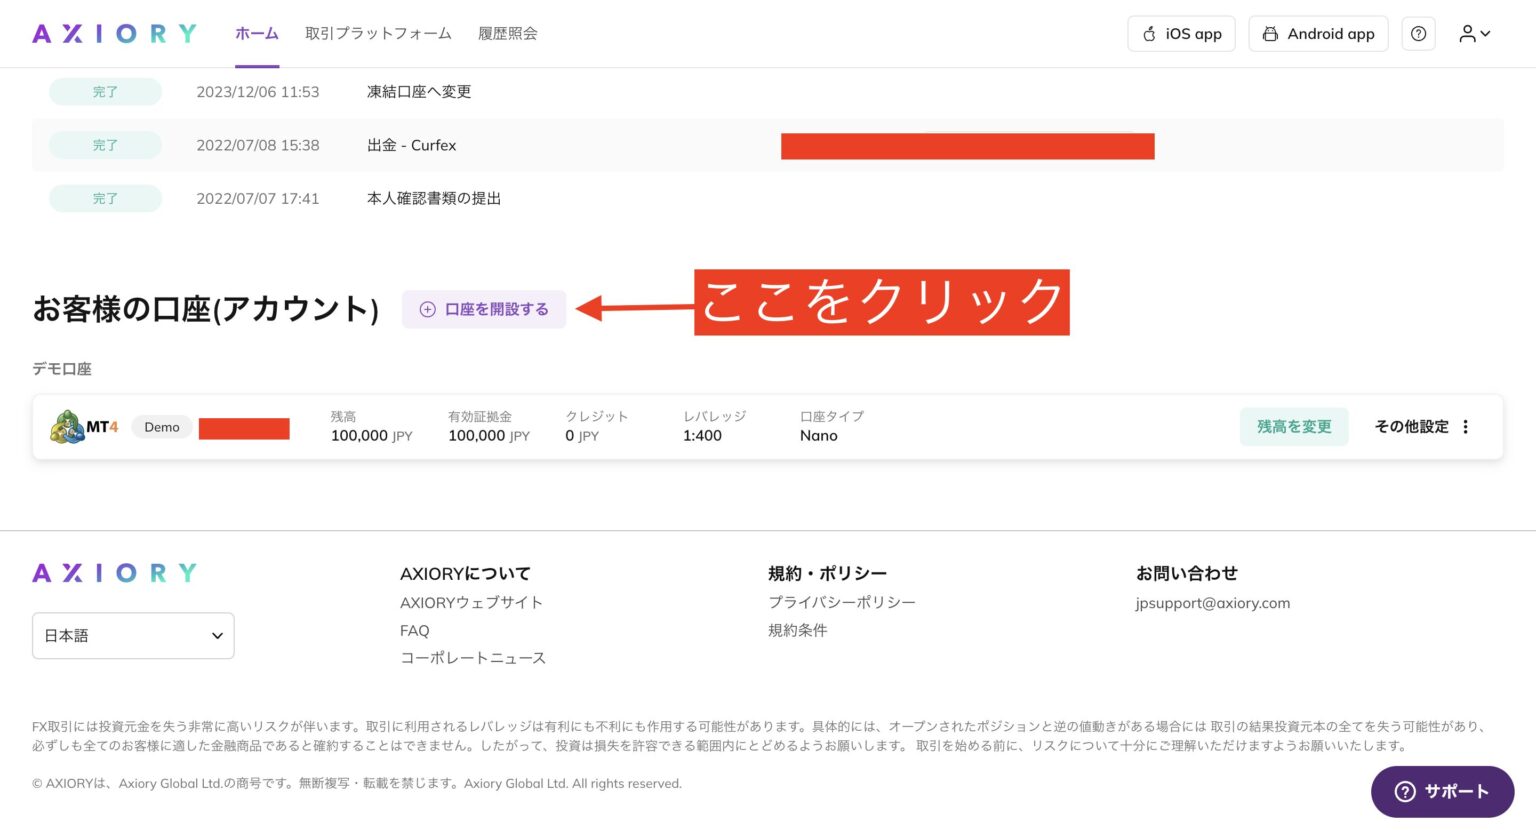The image size is (1536, 830).
Task: Click the Demo badge on the account row
Action: pyautogui.click(x=161, y=426)
